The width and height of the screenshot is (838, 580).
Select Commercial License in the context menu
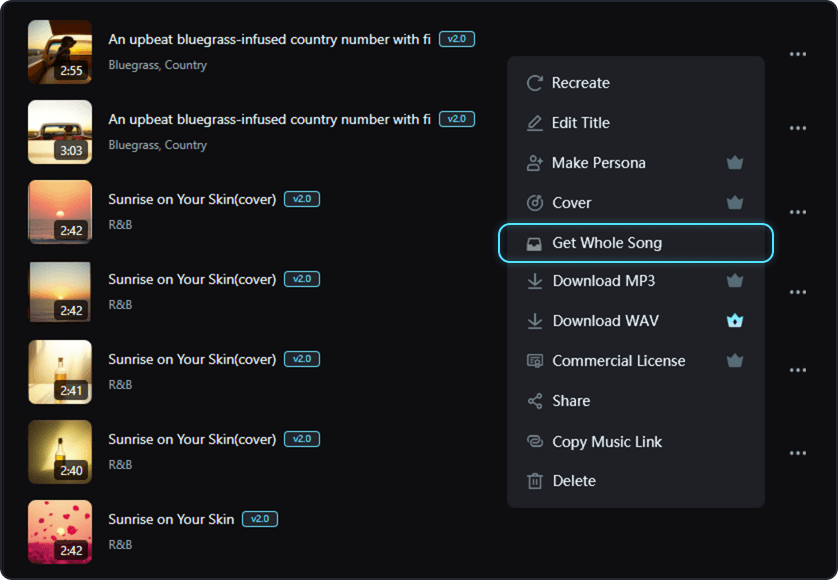(618, 360)
